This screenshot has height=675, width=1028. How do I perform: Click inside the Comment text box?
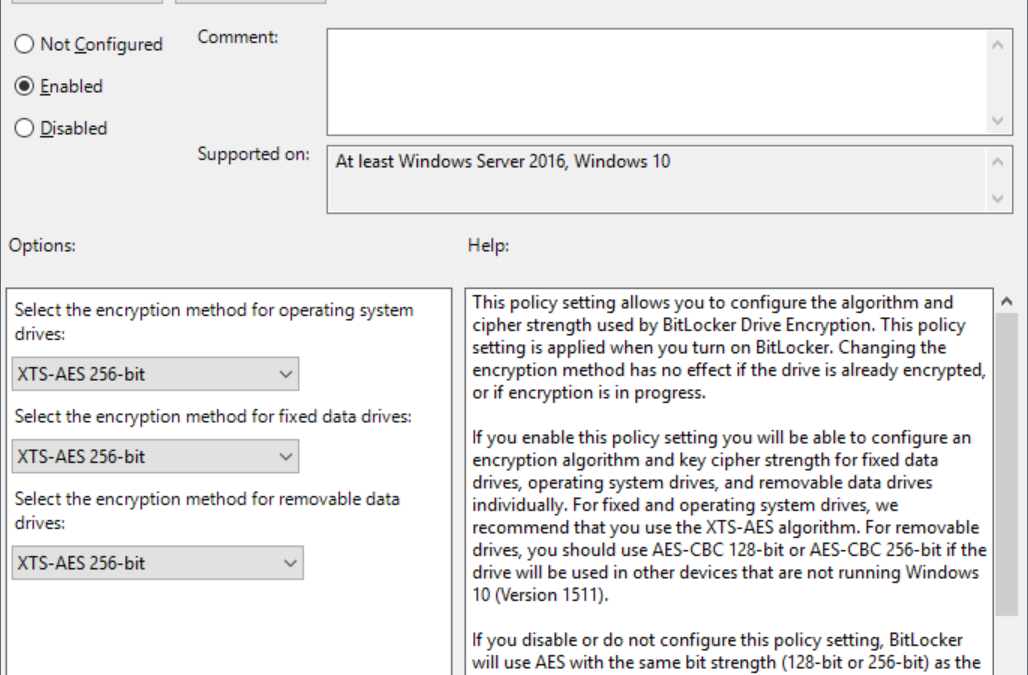[x=656, y=82]
